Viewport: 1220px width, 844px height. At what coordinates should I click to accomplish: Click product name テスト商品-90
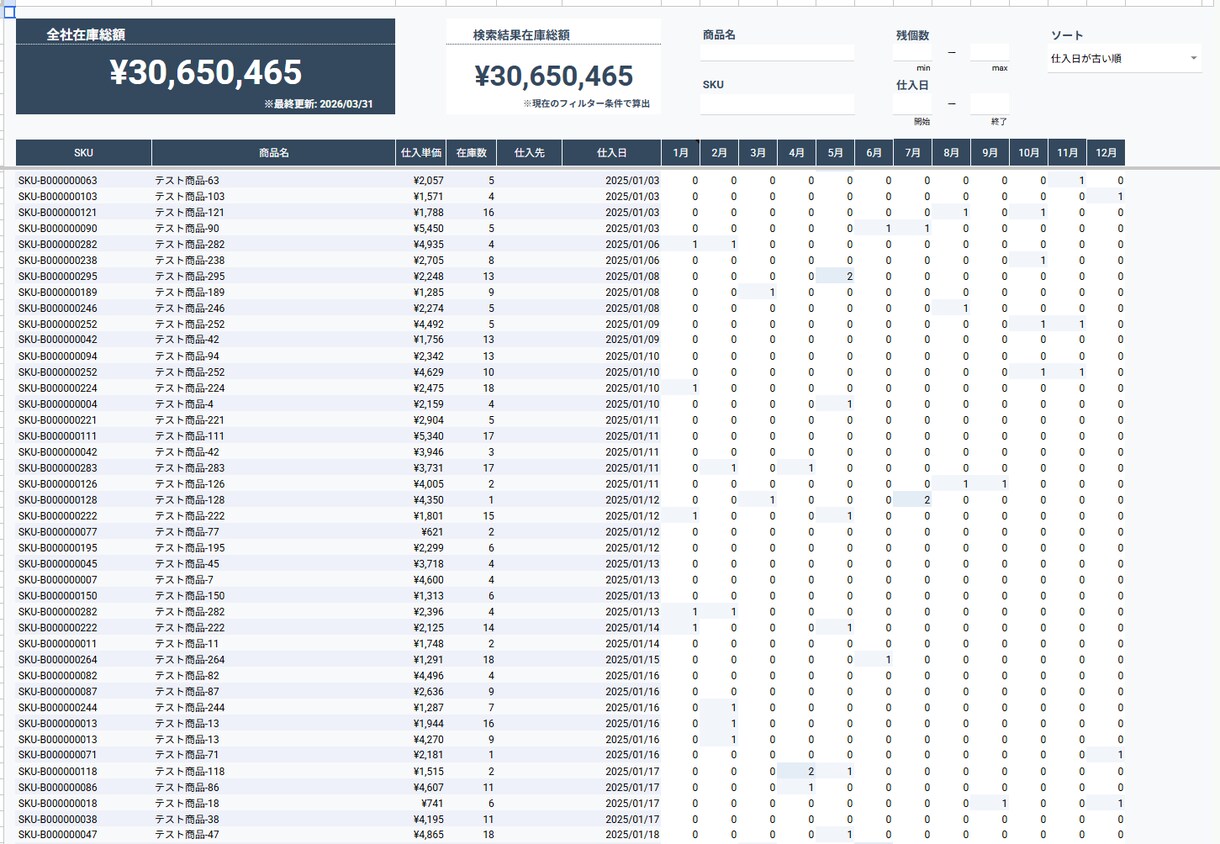(x=187, y=229)
